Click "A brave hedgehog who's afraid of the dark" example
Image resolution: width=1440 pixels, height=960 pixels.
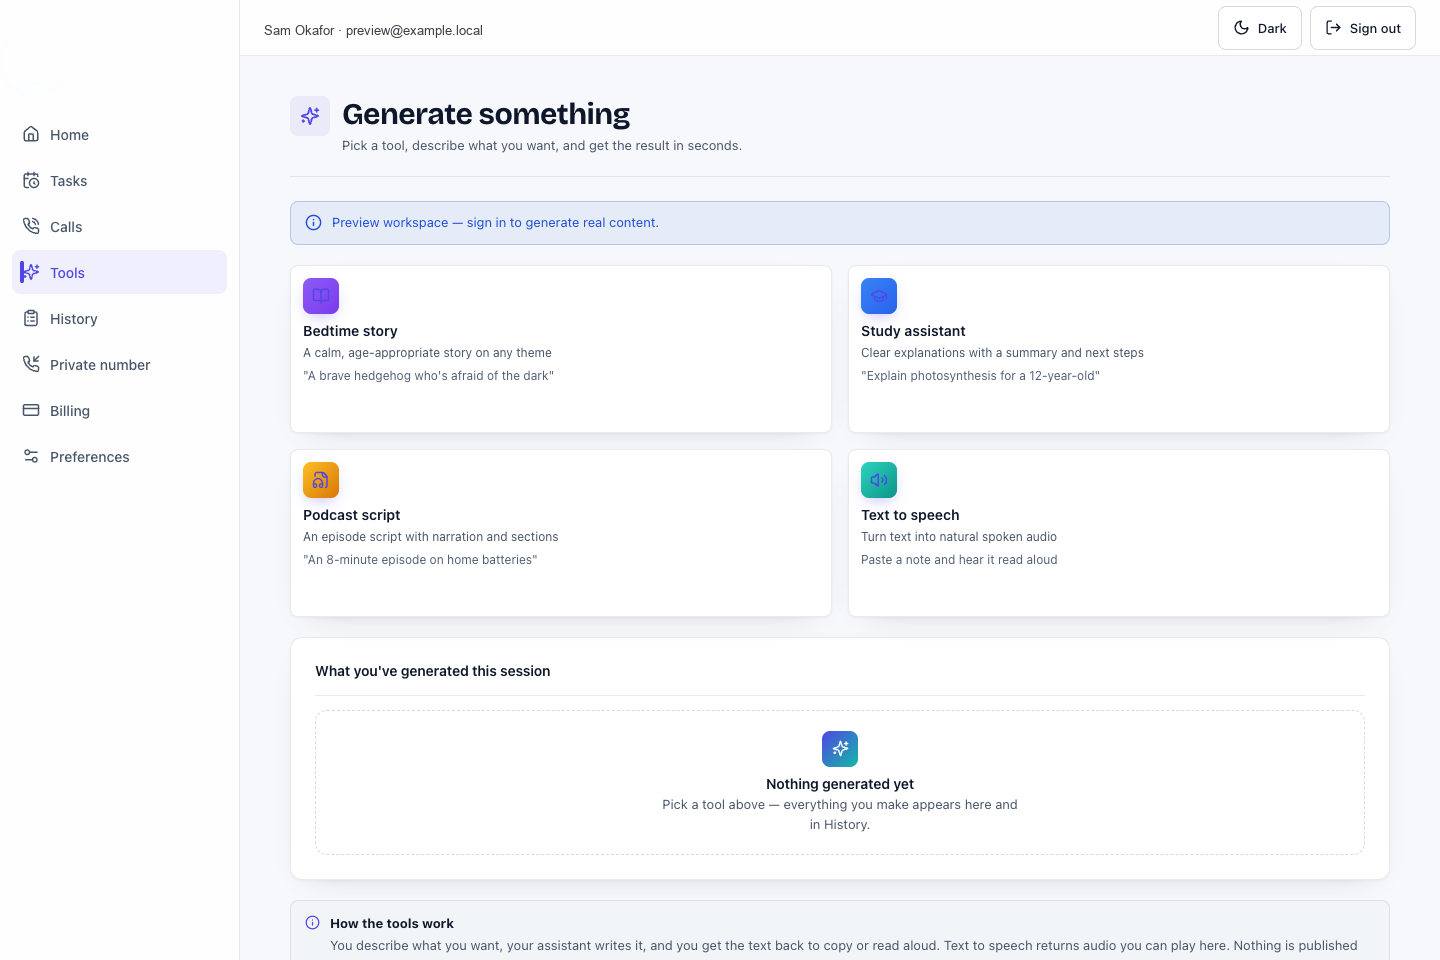click(x=428, y=376)
